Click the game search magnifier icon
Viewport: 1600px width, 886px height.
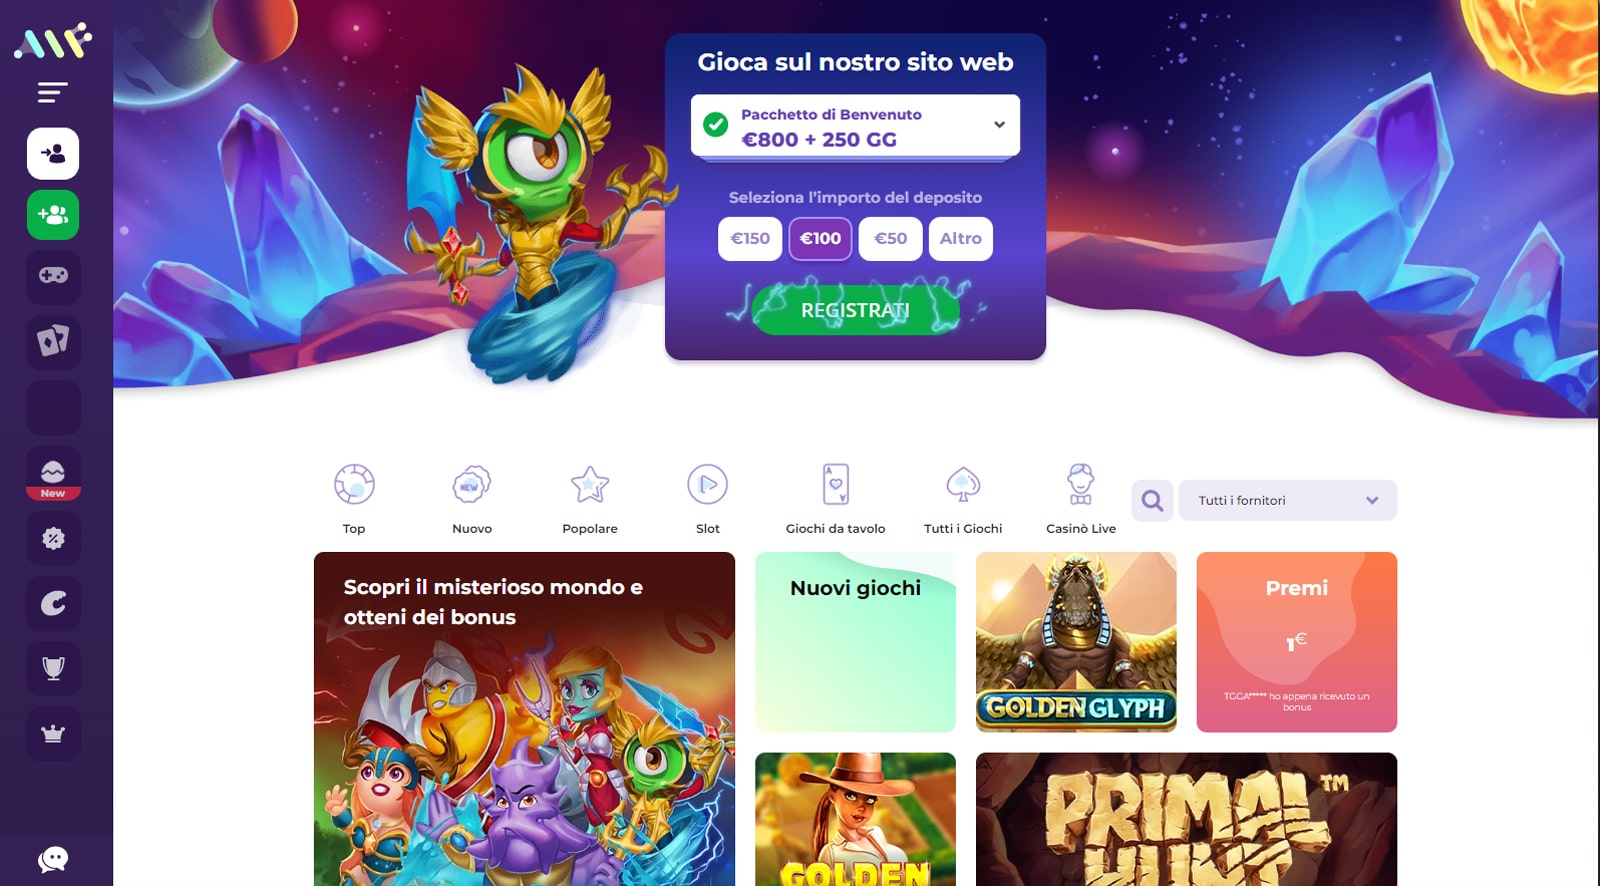pos(1152,500)
